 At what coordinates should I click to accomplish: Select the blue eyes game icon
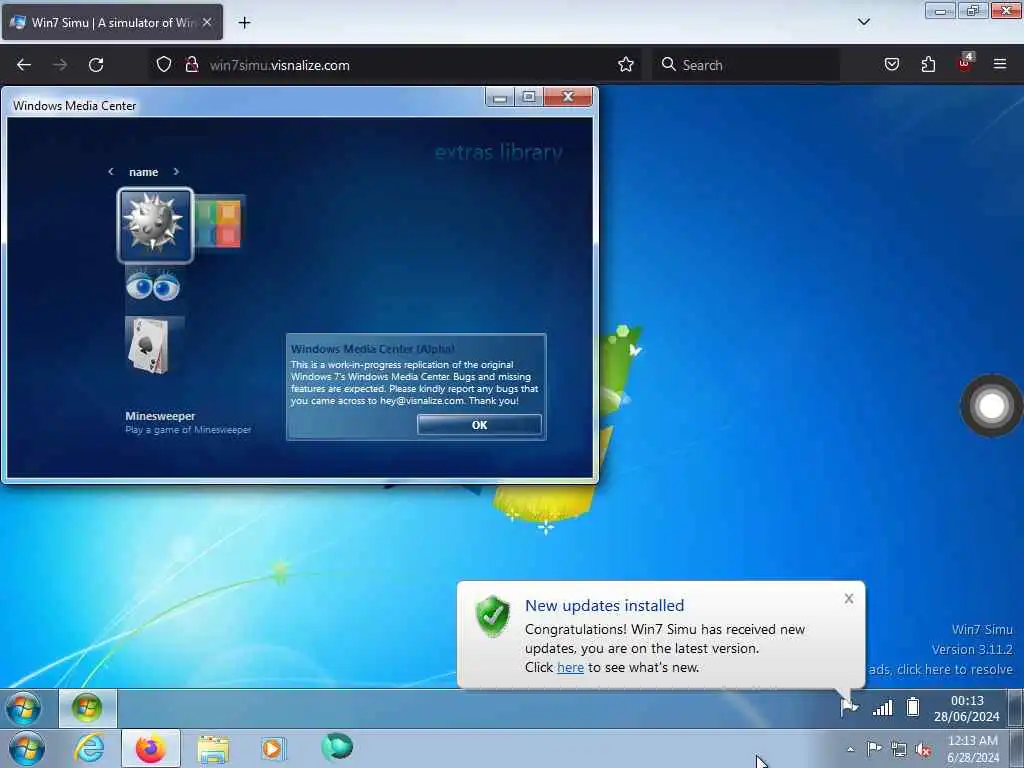click(x=153, y=287)
